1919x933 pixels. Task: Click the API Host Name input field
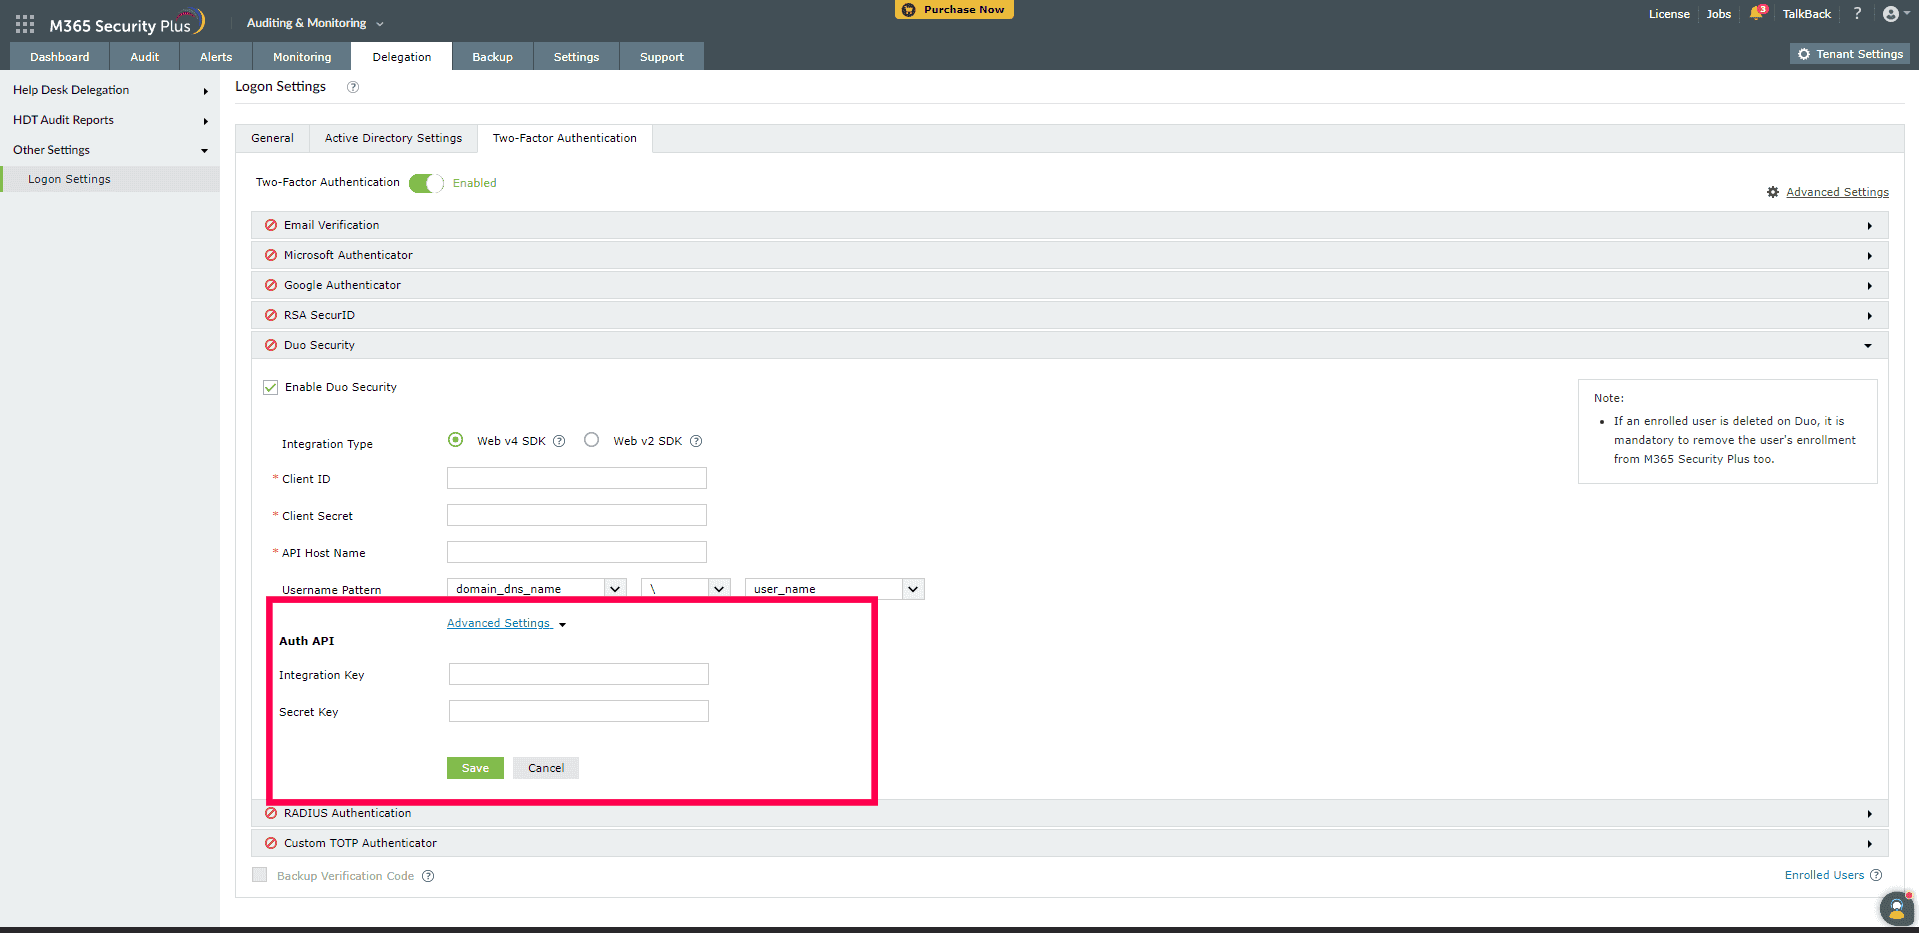click(x=577, y=552)
